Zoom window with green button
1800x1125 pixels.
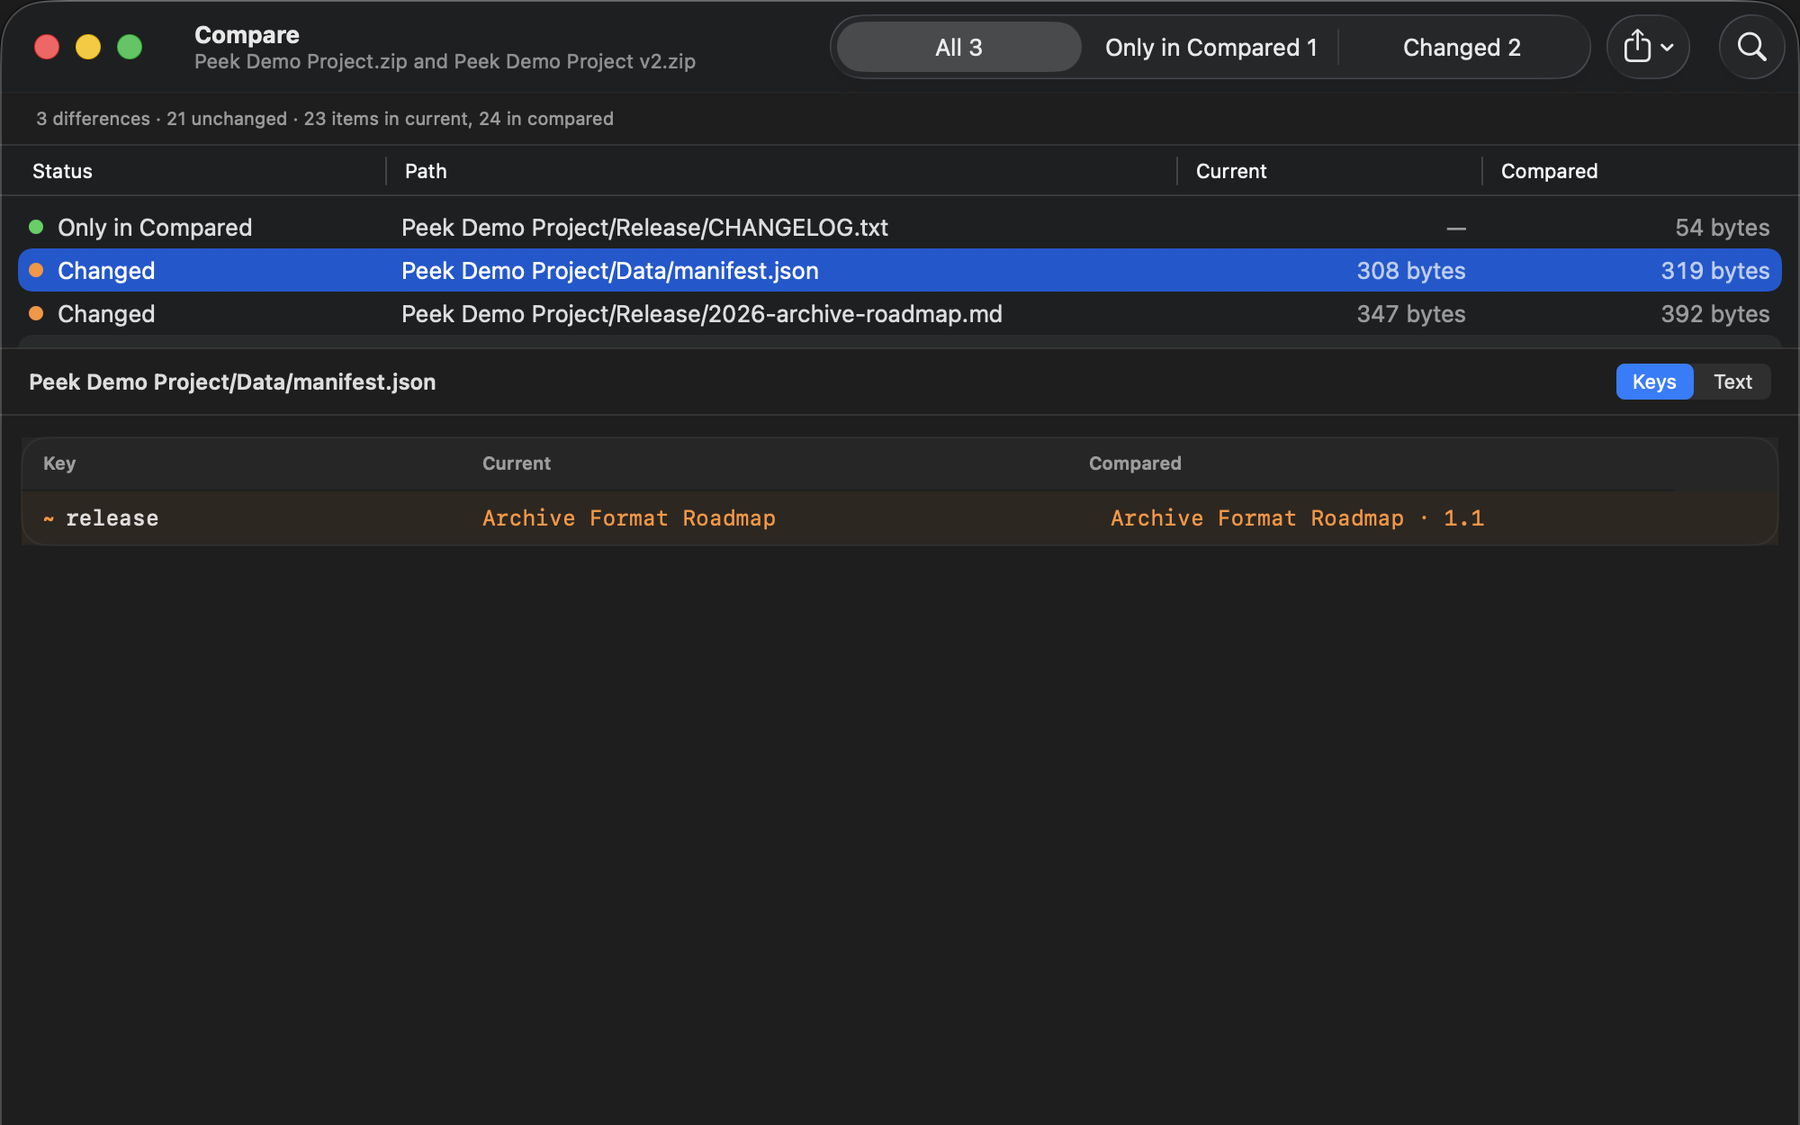coord(130,47)
